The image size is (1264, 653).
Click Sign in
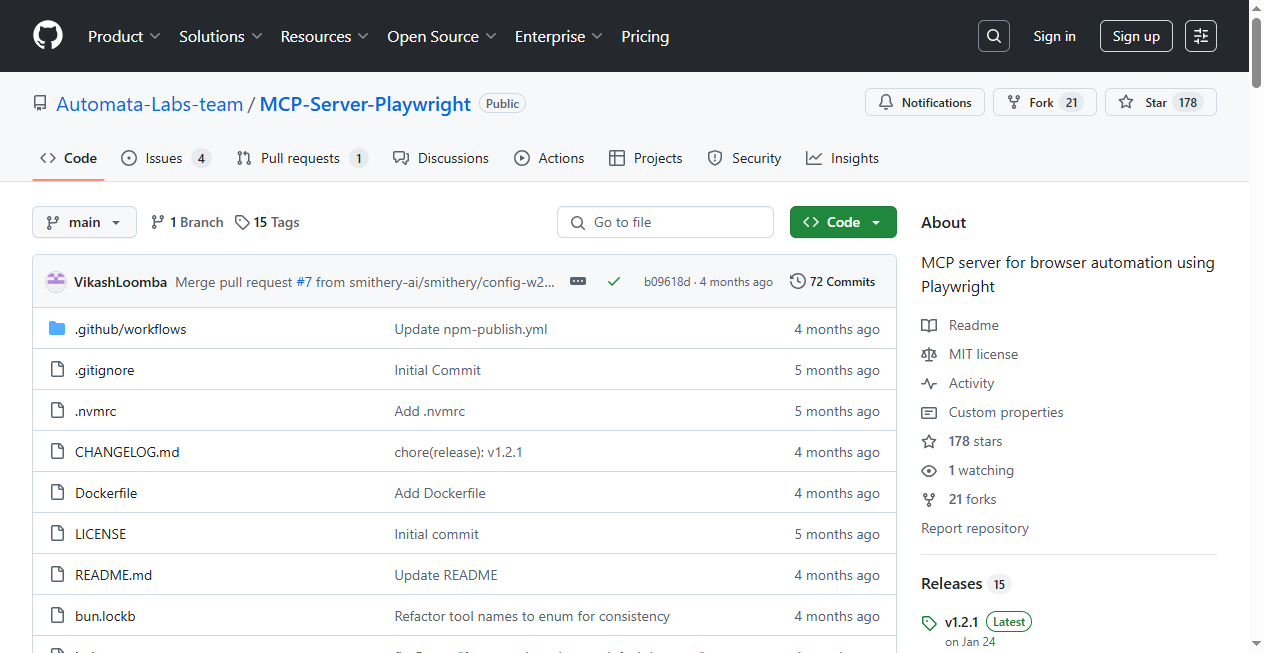tap(1054, 36)
